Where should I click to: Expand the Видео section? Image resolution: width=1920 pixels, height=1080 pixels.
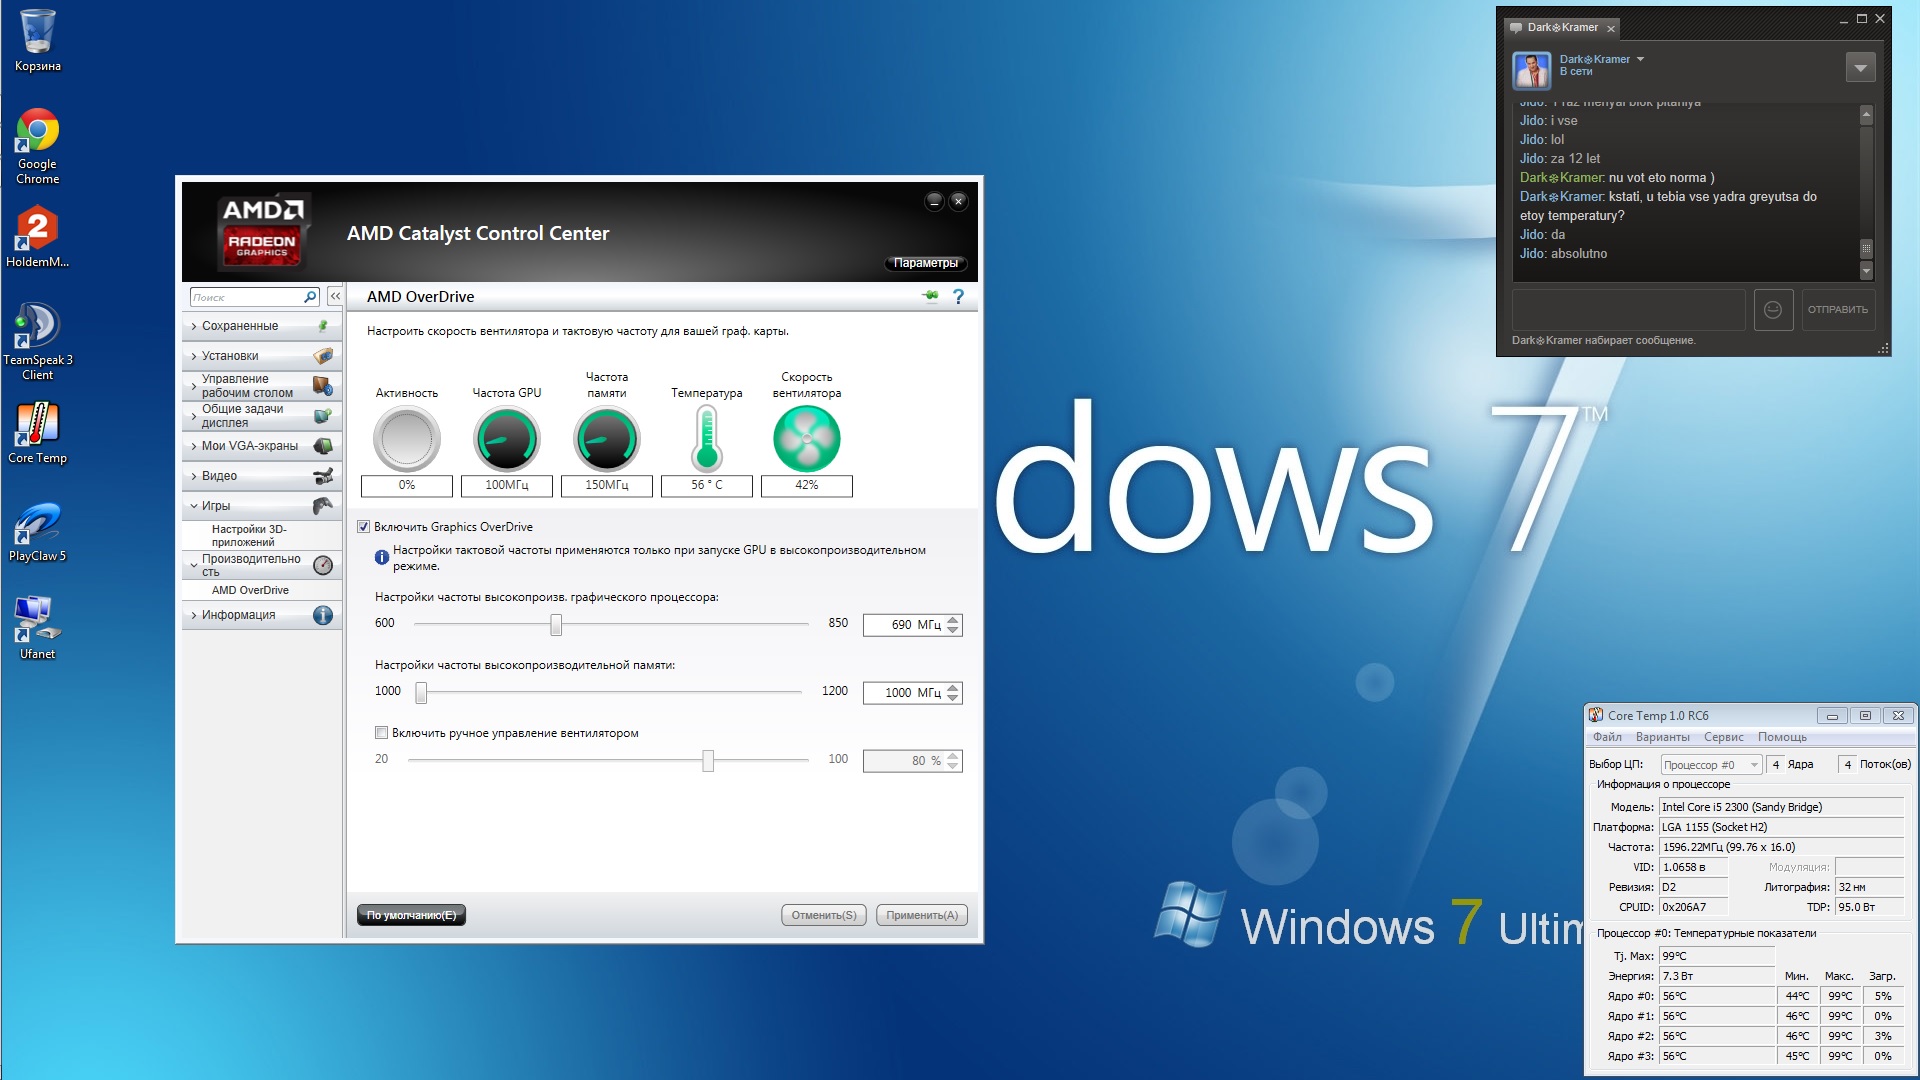262,476
